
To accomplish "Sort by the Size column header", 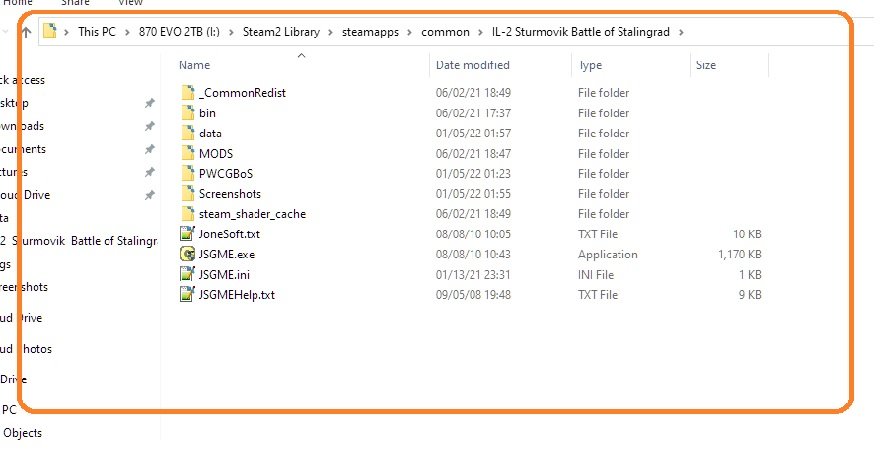I will coord(706,65).
